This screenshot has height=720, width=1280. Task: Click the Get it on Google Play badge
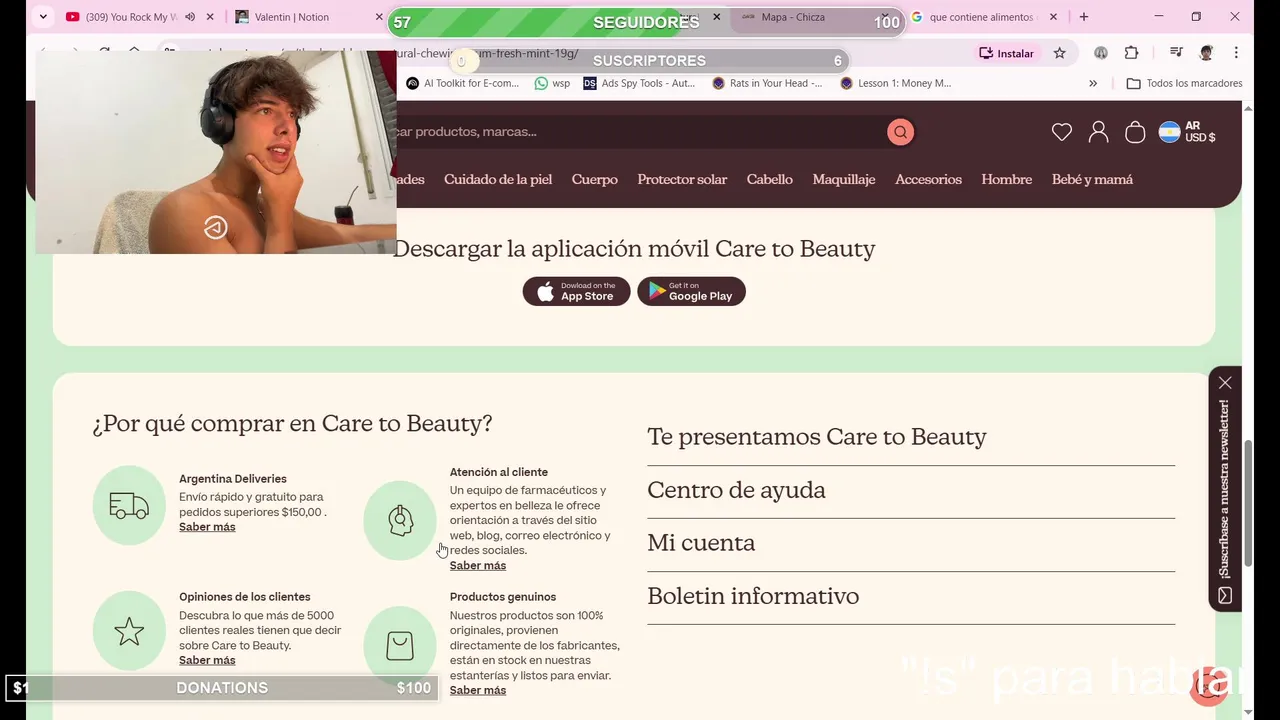(x=691, y=291)
